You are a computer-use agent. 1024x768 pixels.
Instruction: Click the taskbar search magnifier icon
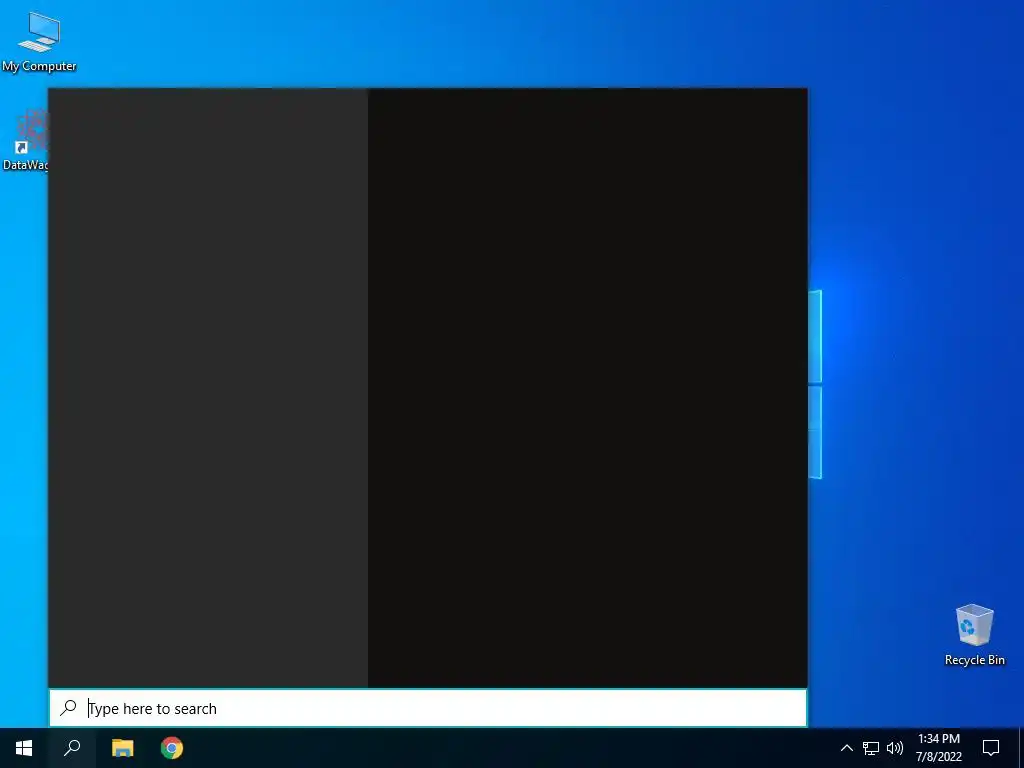(x=72, y=748)
